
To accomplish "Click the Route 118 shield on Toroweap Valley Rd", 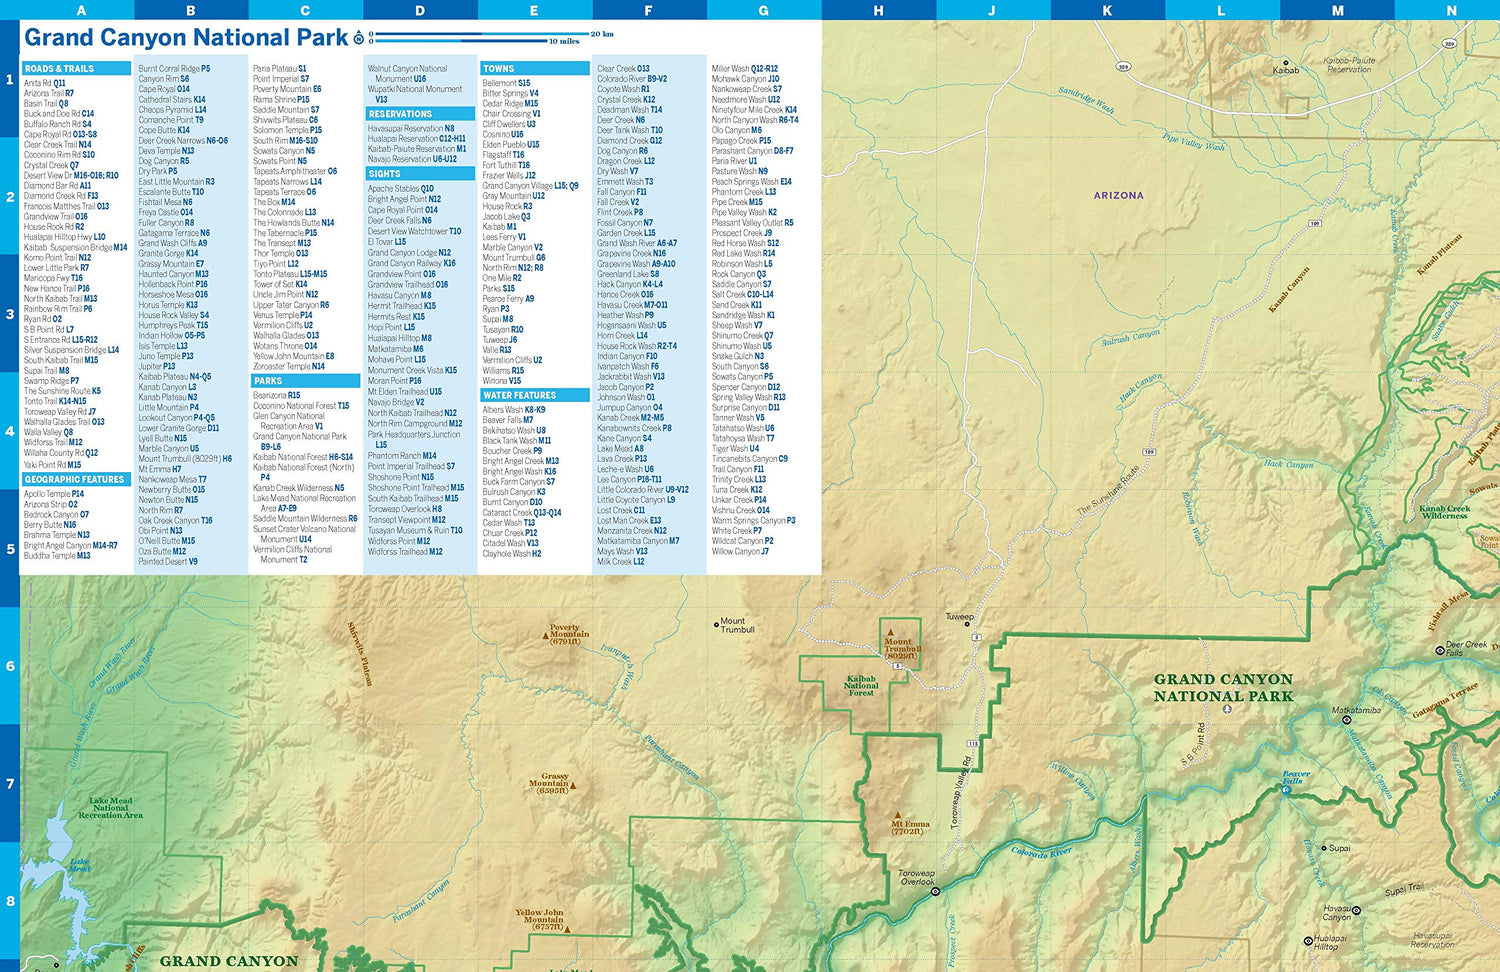I will click(x=973, y=743).
